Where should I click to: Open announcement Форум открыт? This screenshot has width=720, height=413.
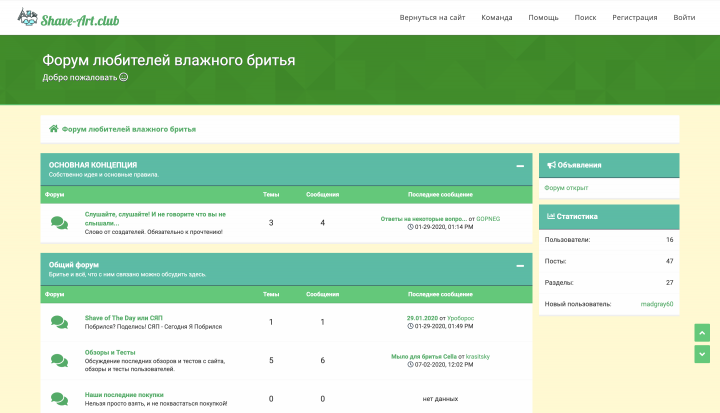tap(566, 187)
